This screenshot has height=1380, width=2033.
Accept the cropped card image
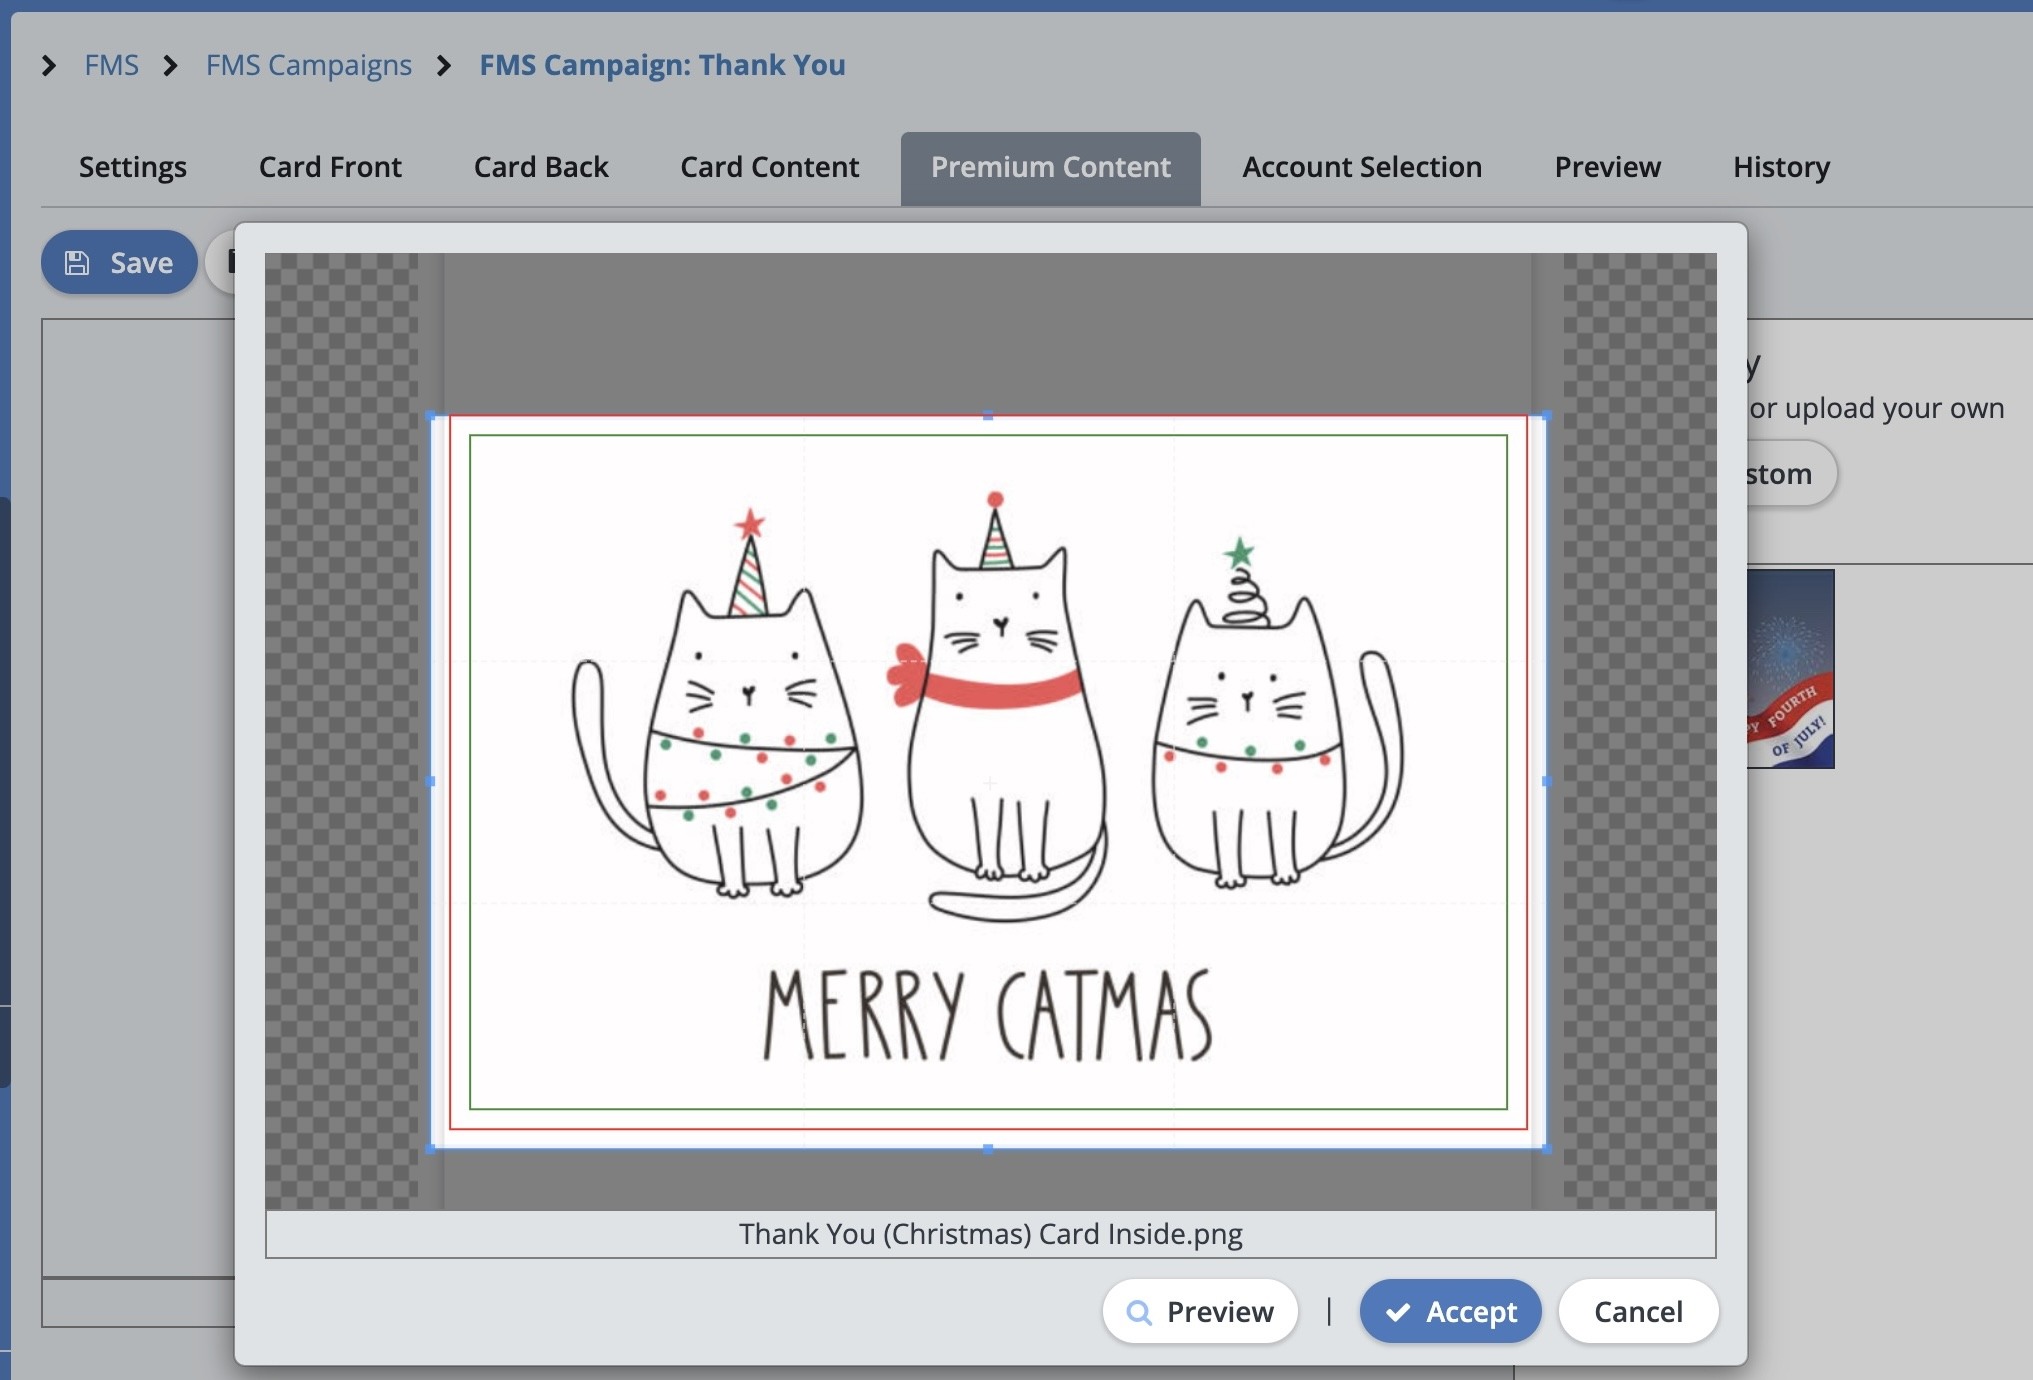(x=1450, y=1312)
